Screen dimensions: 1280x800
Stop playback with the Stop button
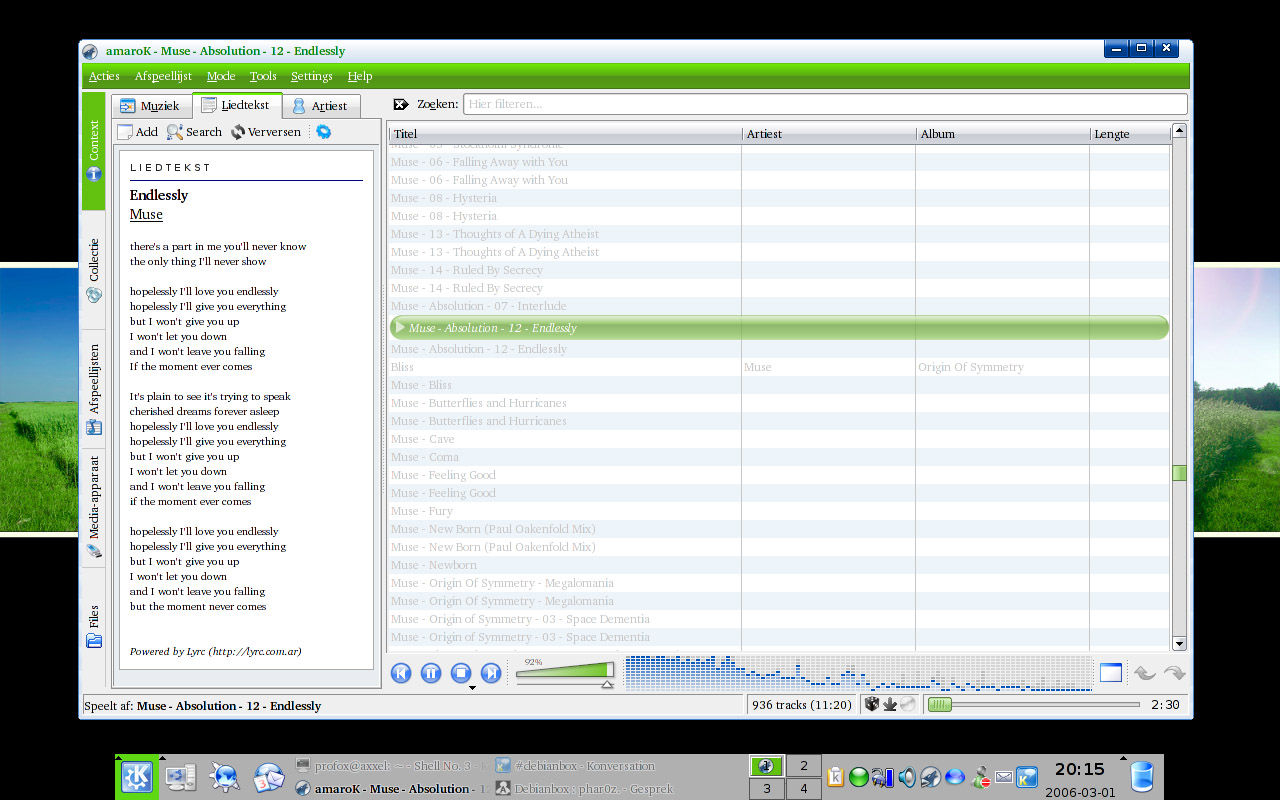point(461,673)
